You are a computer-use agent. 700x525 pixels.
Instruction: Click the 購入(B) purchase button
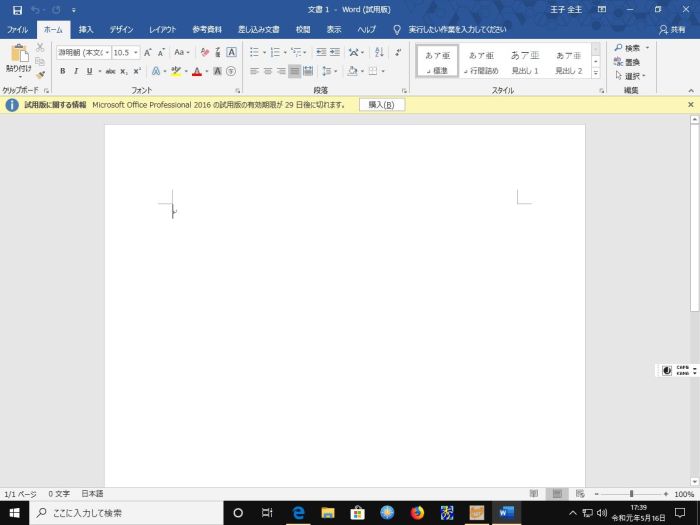point(381,104)
